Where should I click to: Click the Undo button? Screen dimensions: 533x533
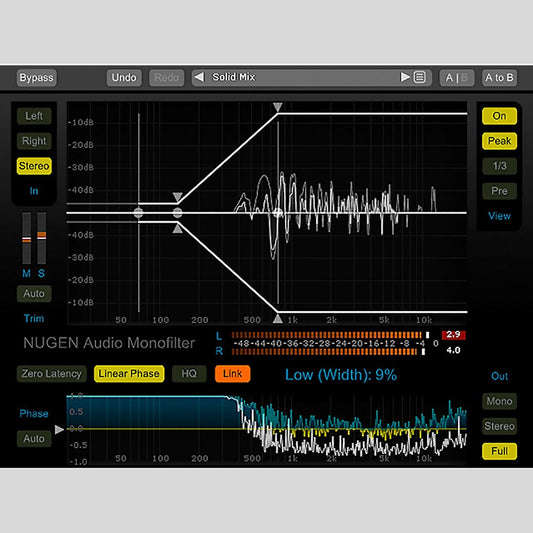pos(124,78)
